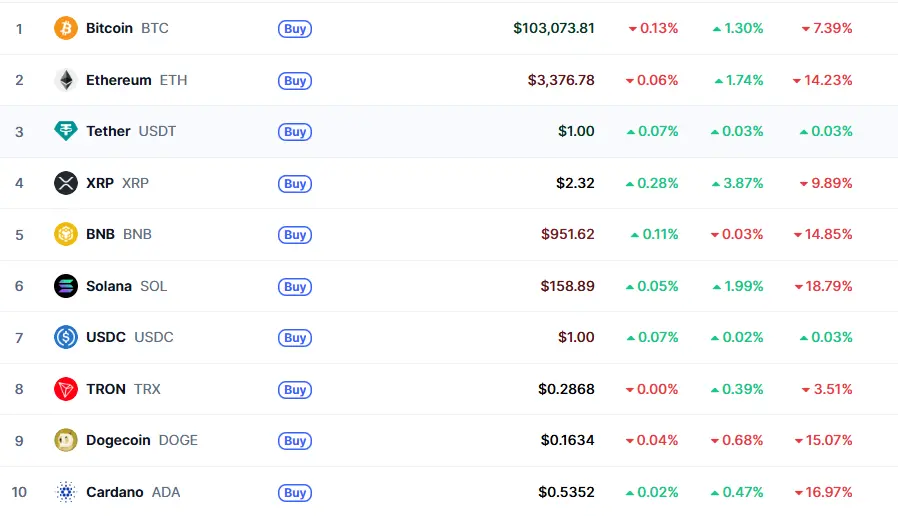Open the USDC coin name link
898x517 pixels.
(129, 337)
